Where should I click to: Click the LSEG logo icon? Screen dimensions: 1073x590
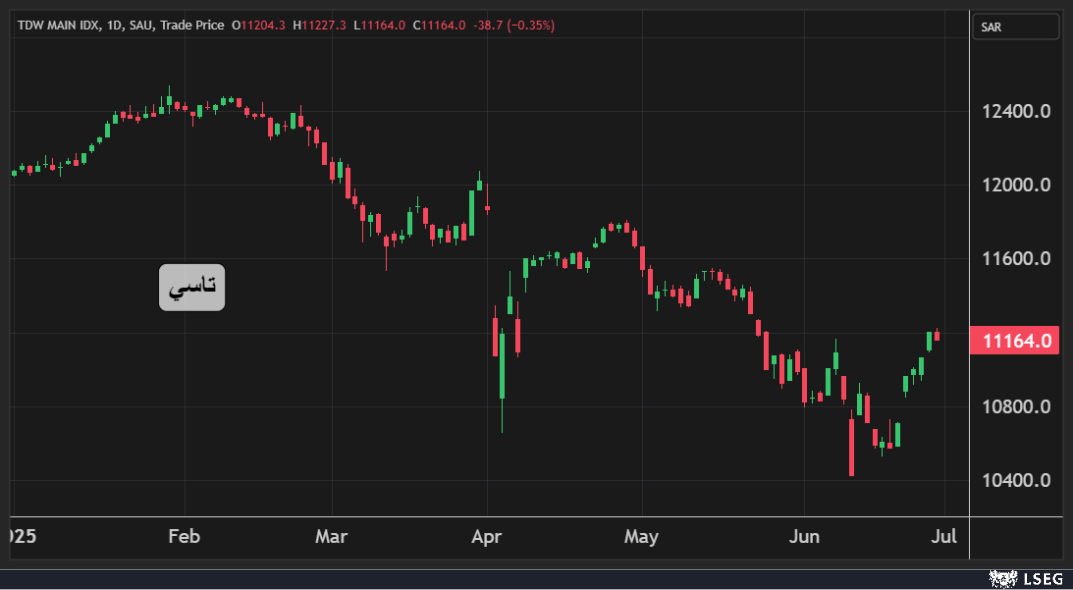tap(1002, 578)
